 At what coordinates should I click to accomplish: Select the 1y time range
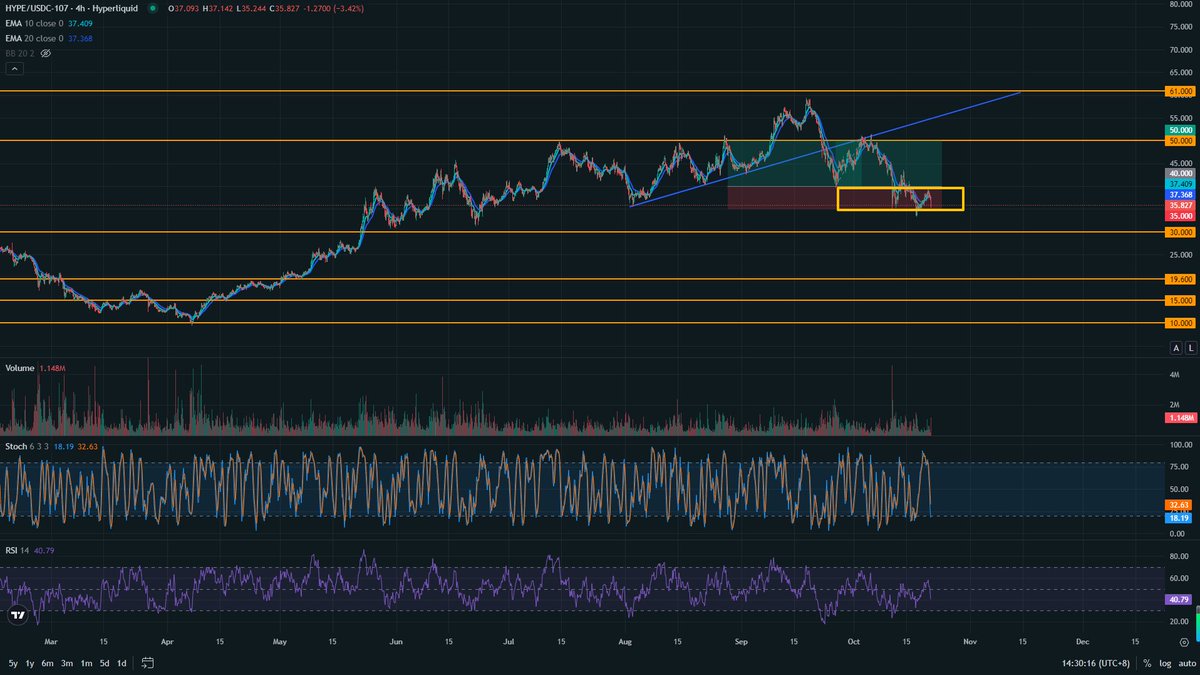click(31, 663)
